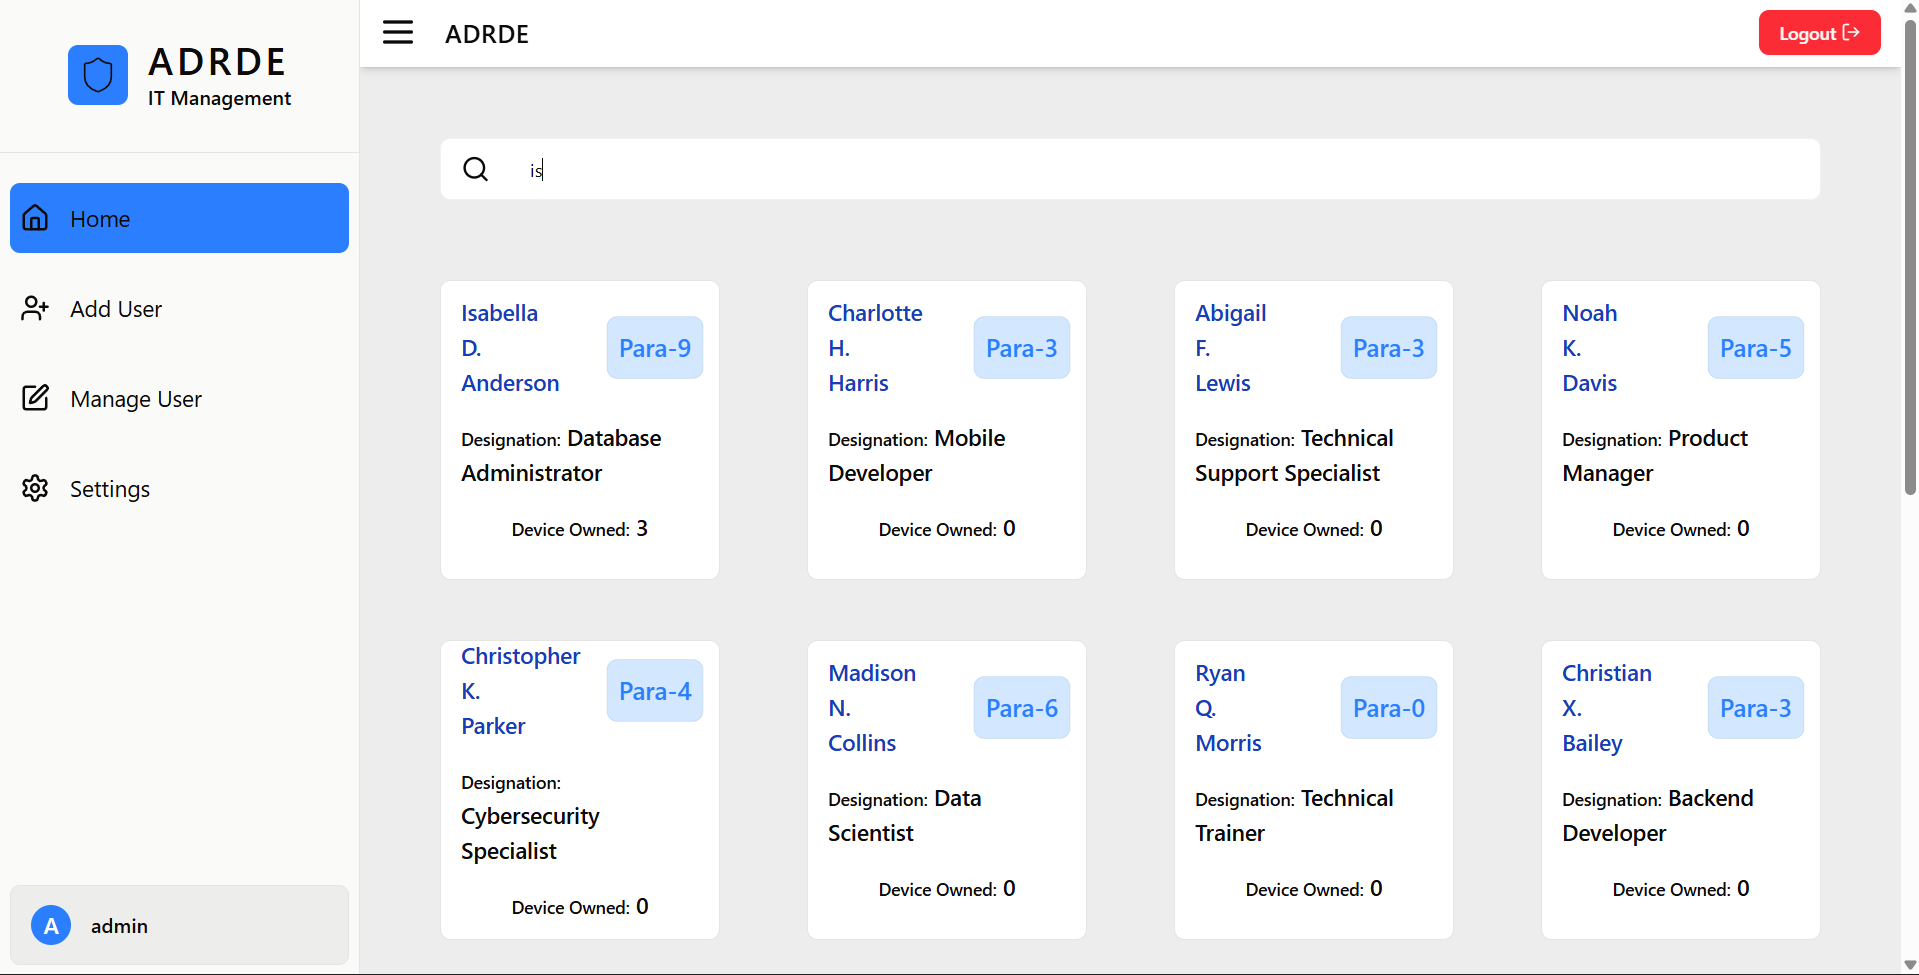Open Christopher K. Parker's name link
1919x975 pixels.
click(520, 691)
